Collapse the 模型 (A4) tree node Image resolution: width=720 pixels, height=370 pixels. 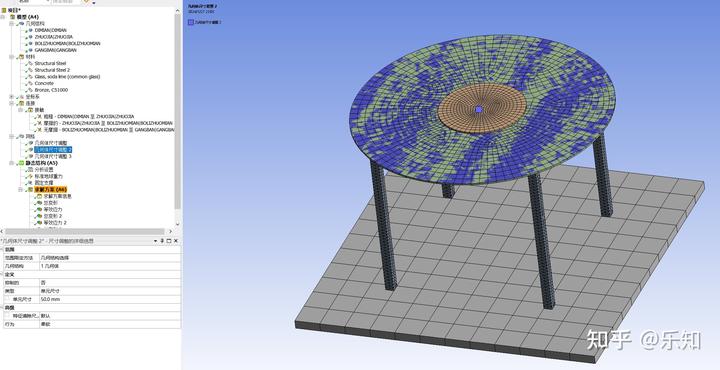click(x=4, y=17)
